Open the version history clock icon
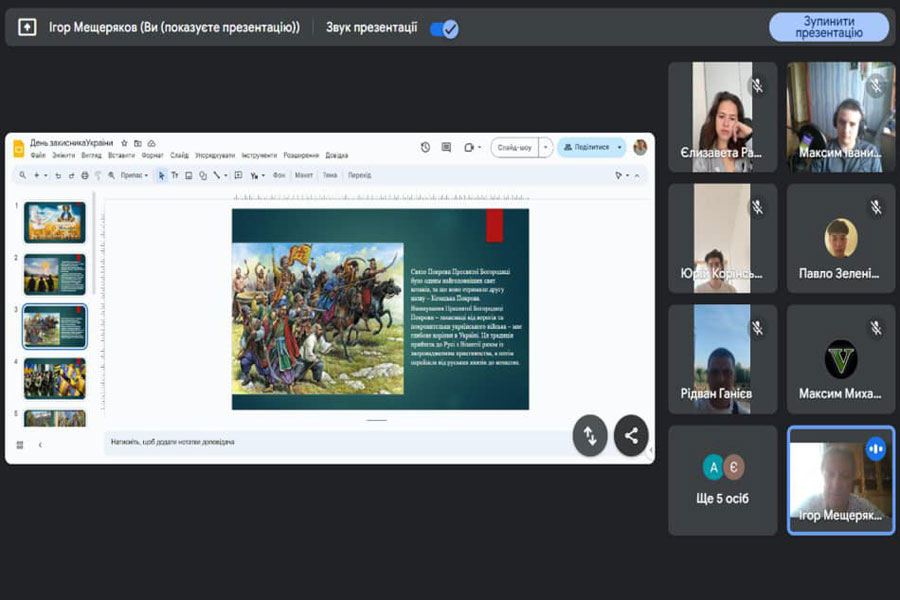Screen dimensions: 900x600 point(425,147)
